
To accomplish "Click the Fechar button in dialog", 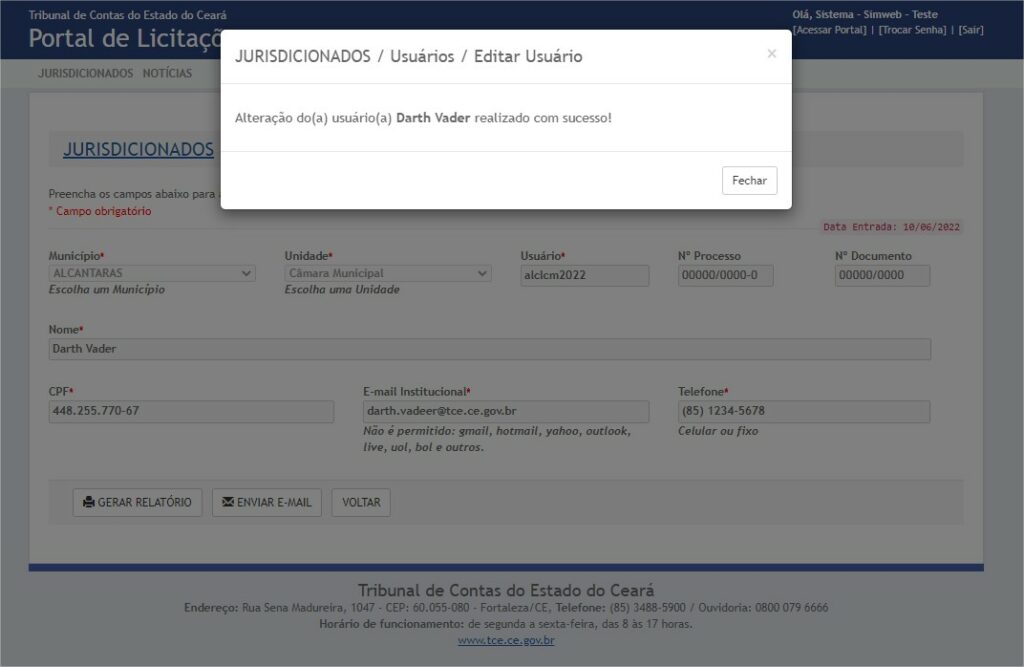I will pos(749,181).
